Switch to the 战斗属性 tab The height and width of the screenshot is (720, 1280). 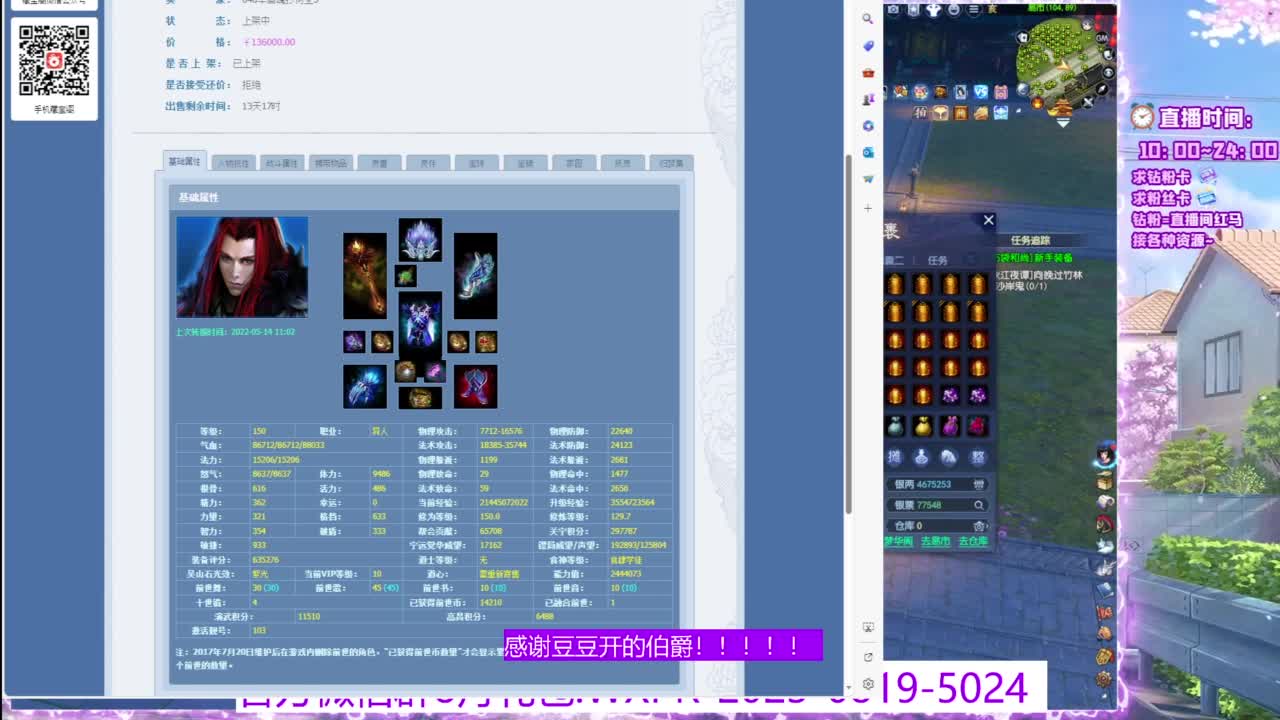pyautogui.click(x=282, y=163)
